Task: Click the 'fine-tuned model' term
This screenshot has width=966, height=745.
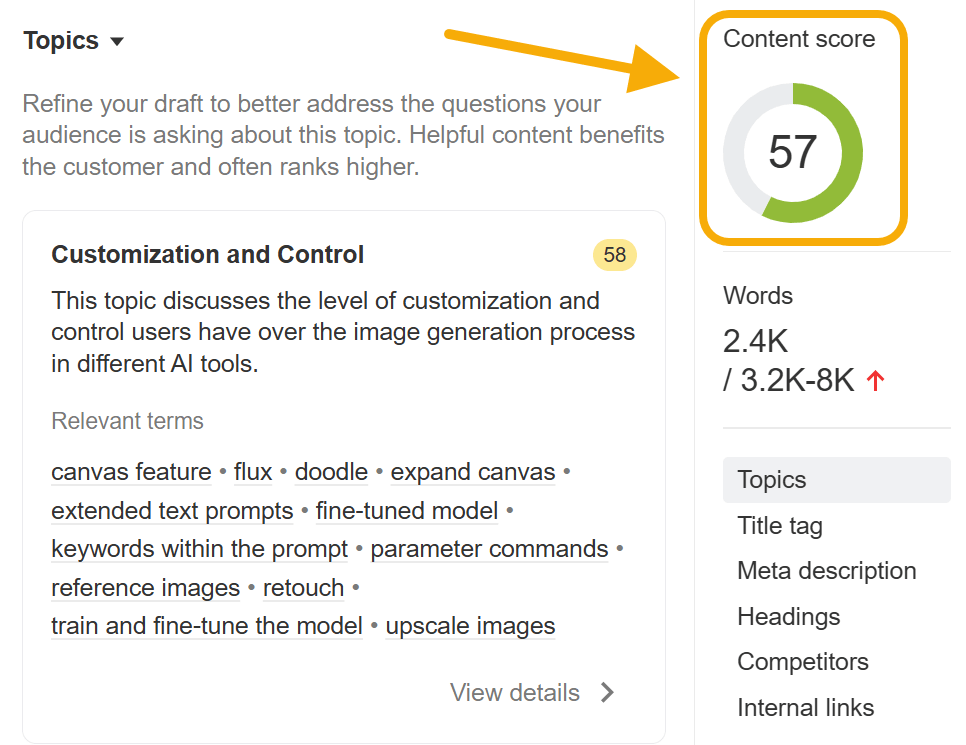Action: click(x=406, y=511)
